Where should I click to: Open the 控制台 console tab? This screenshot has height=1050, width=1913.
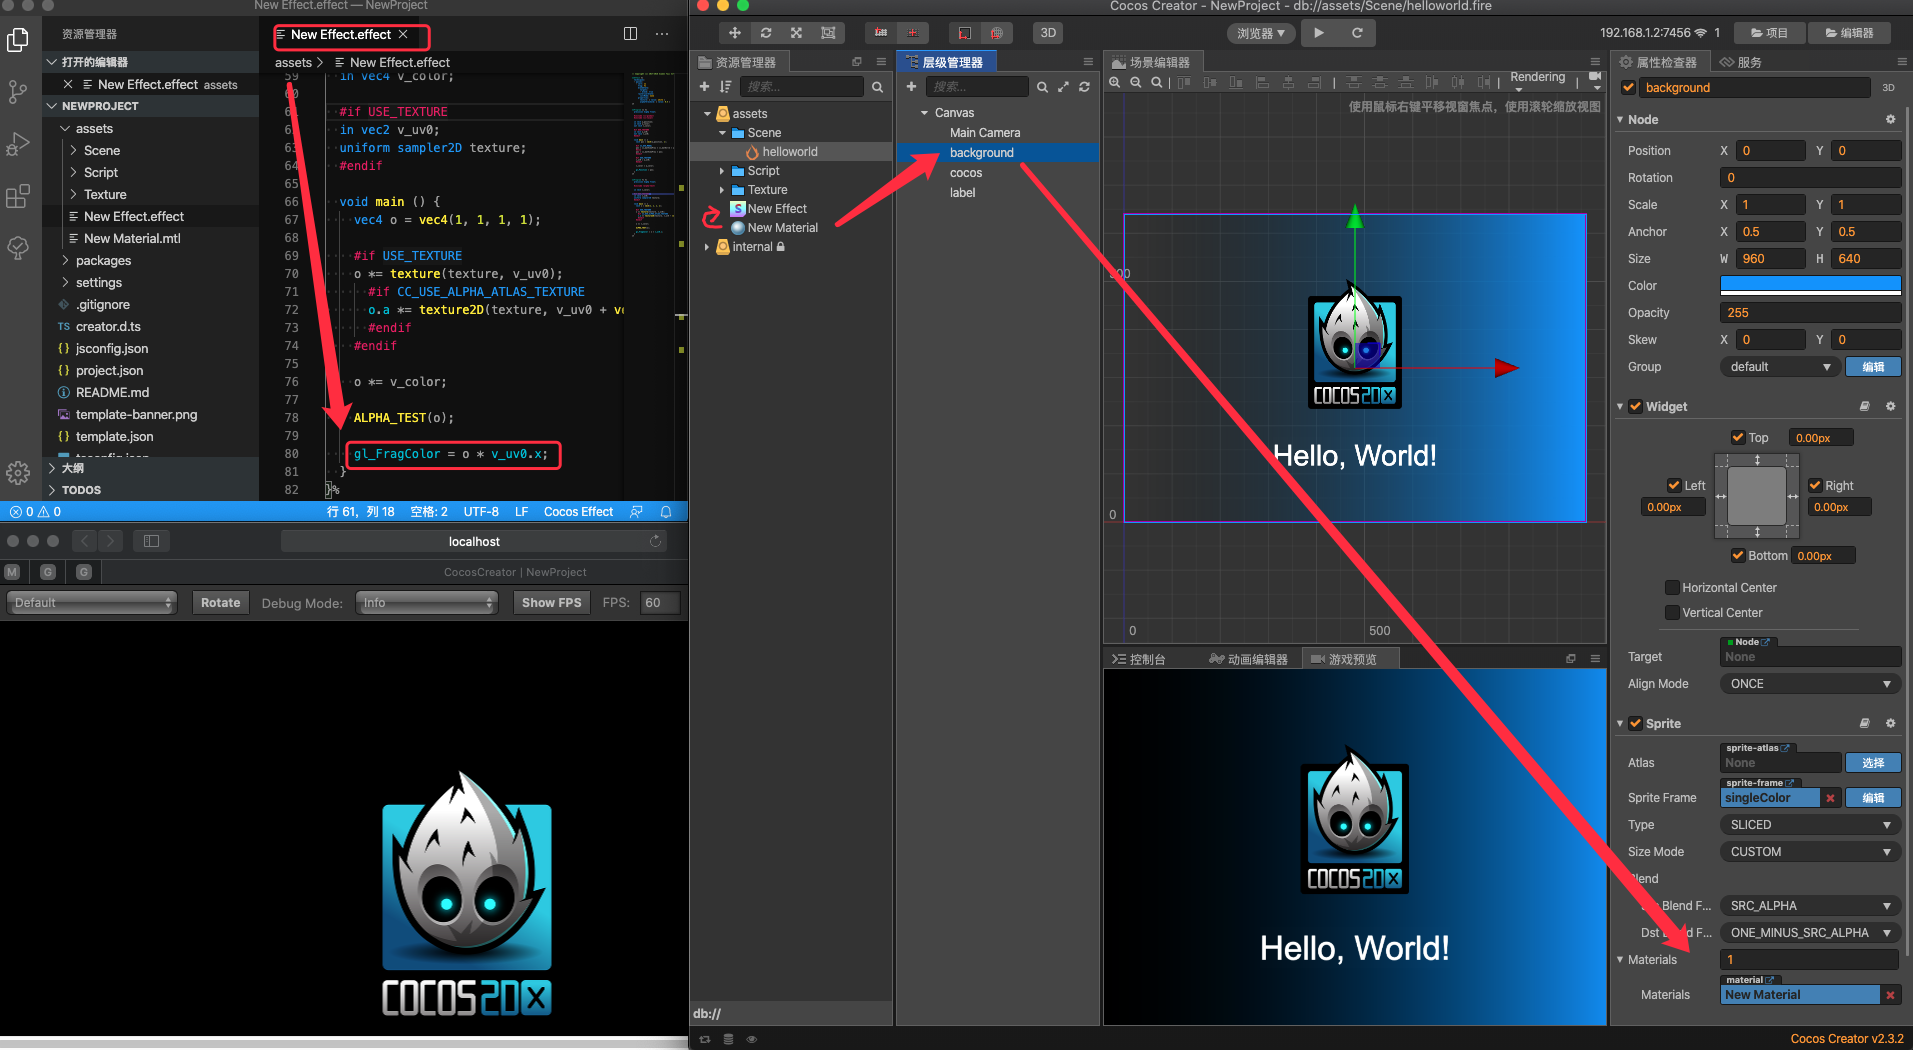coord(1138,659)
